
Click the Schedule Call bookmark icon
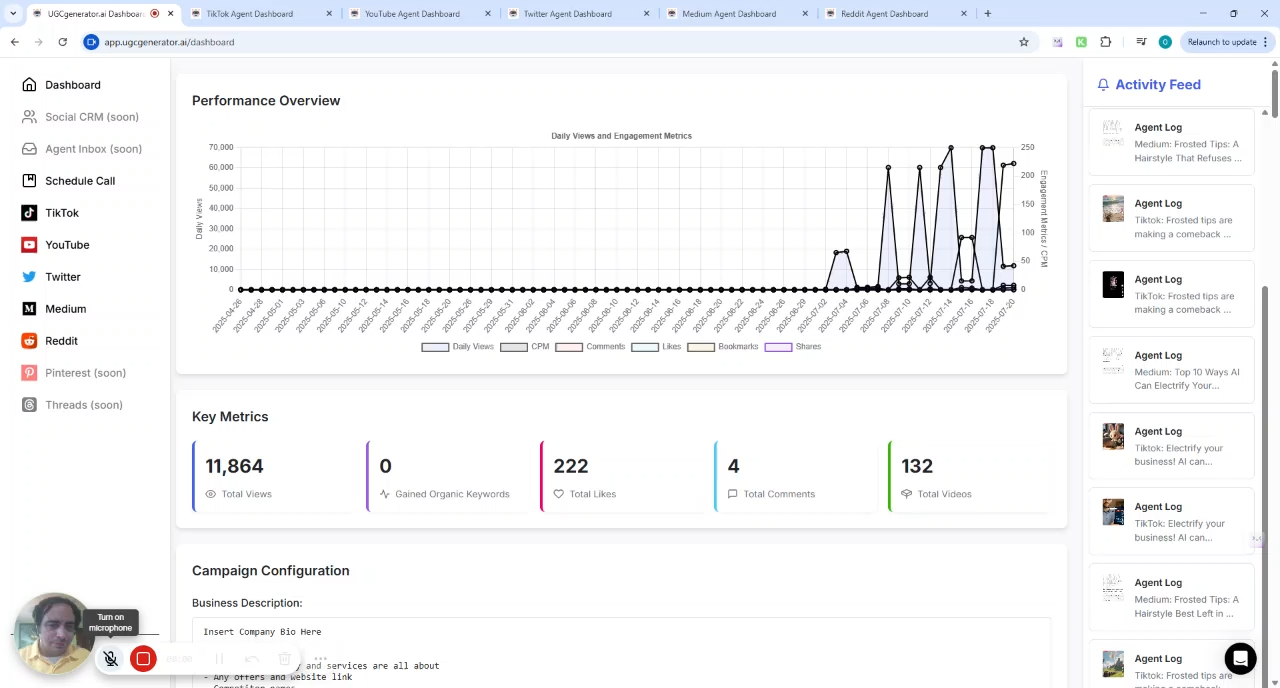[29, 181]
